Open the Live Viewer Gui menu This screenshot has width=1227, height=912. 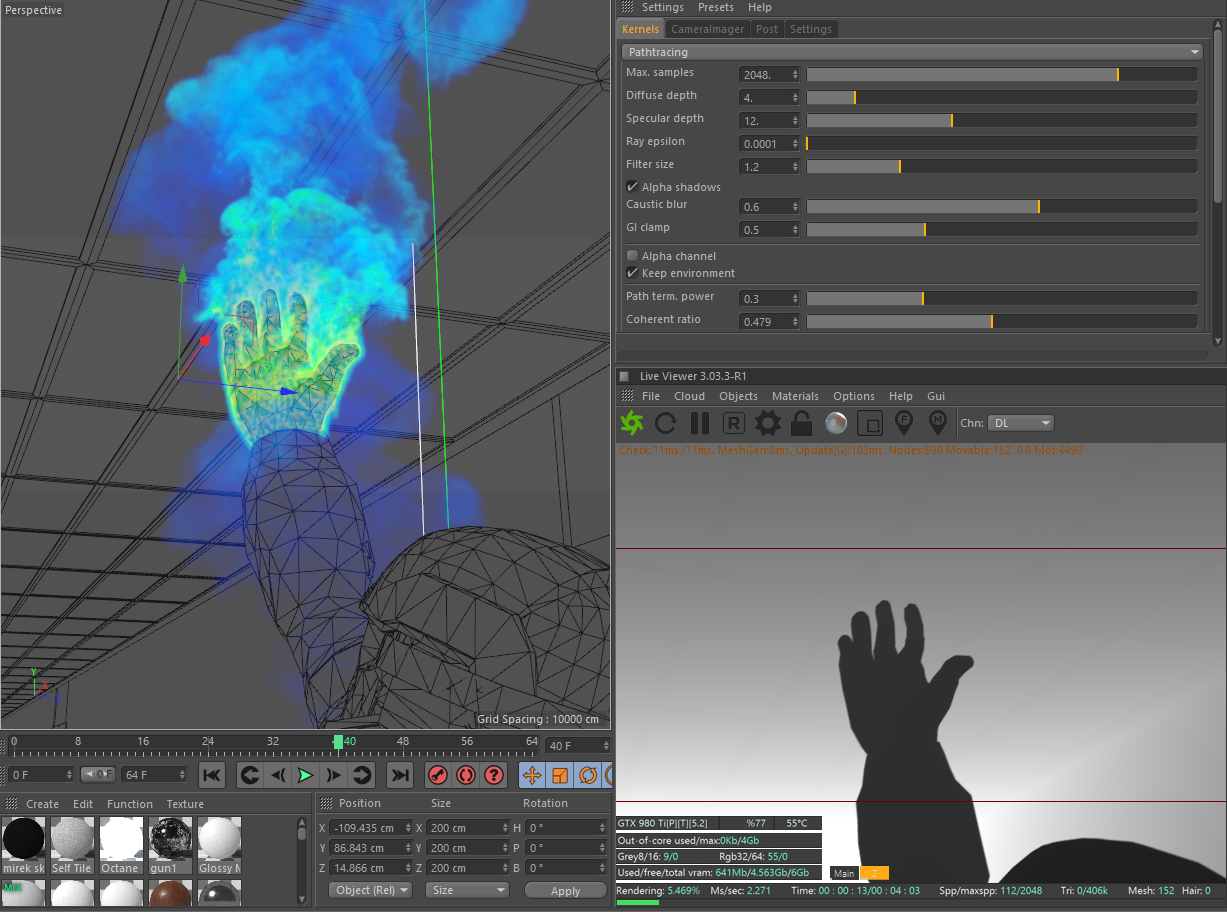(x=936, y=396)
